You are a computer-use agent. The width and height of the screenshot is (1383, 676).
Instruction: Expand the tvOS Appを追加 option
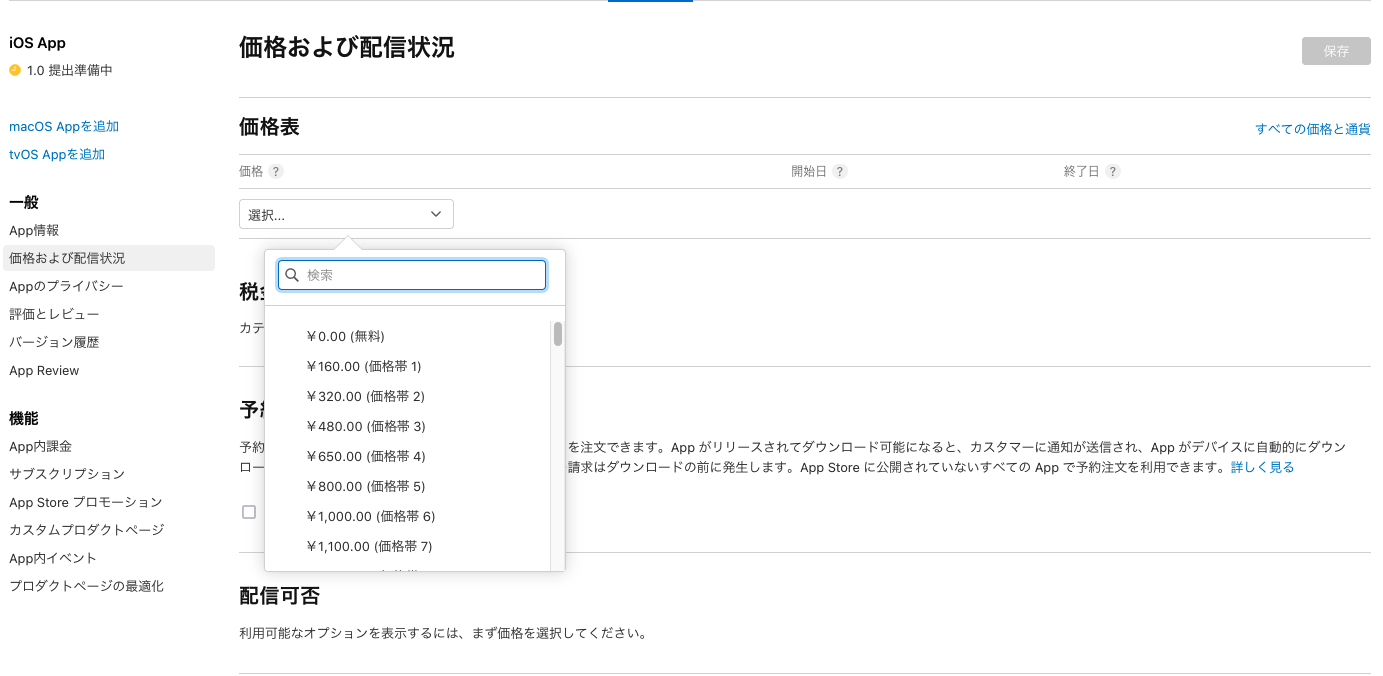click(x=57, y=154)
